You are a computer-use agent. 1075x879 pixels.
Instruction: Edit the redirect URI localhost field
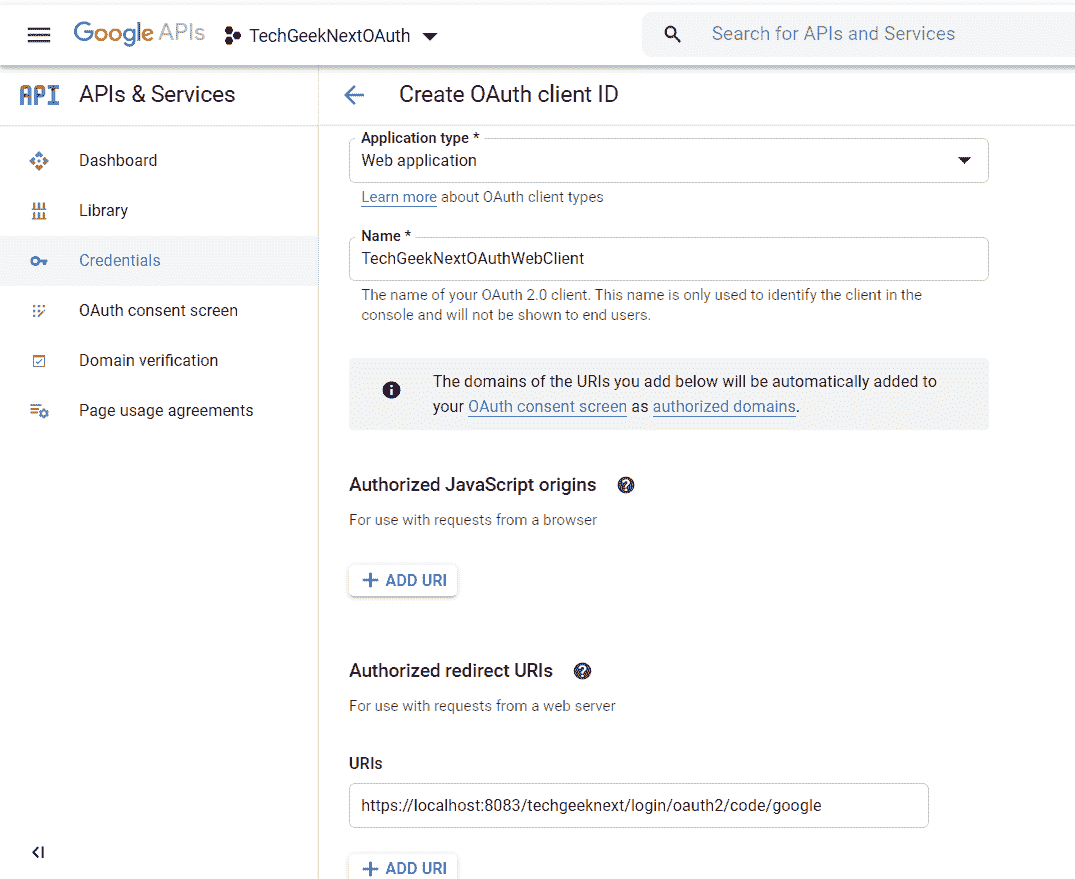pos(639,806)
